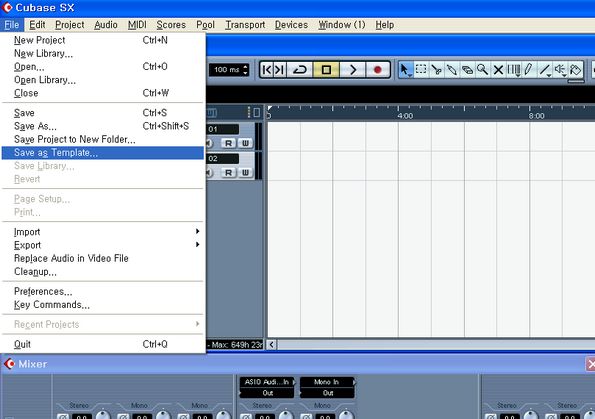Select the Object Selection arrow tool
The width and height of the screenshot is (595, 419).
click(x=405, y=70)
